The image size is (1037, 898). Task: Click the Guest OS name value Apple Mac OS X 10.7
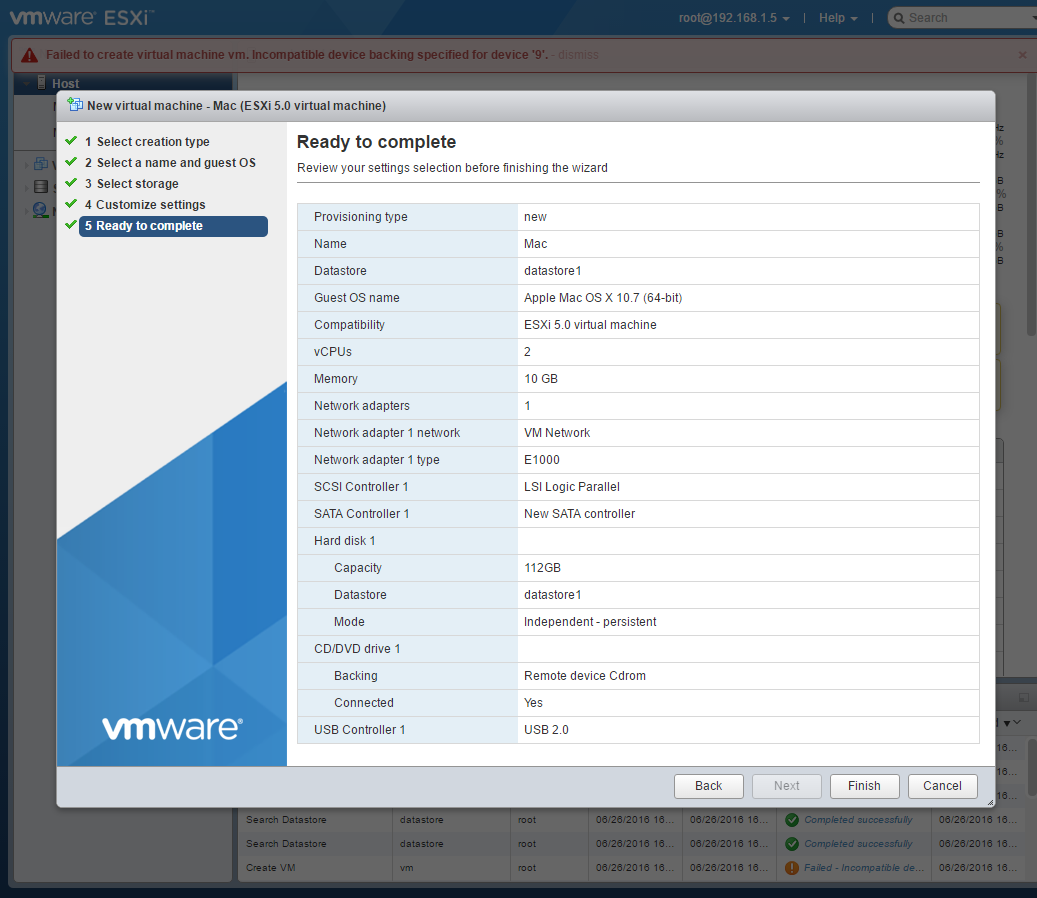(602, 298)
